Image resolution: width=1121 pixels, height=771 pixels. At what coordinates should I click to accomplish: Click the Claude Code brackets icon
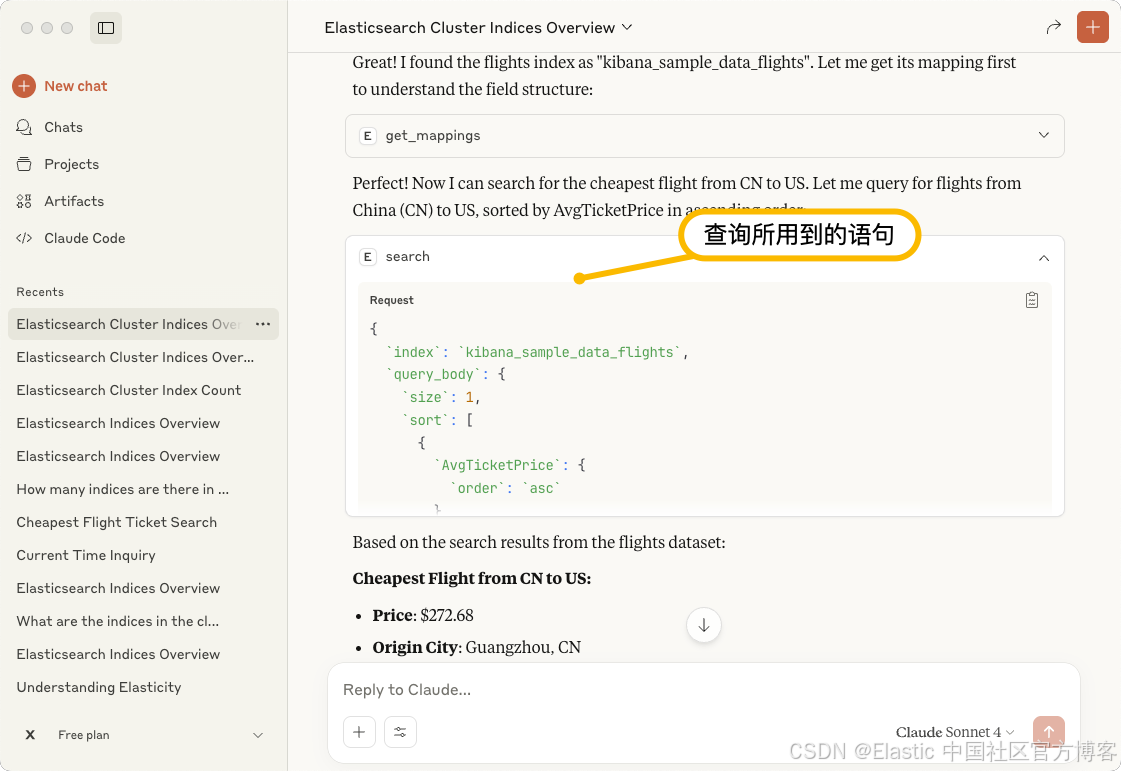[x=24, y=238]
